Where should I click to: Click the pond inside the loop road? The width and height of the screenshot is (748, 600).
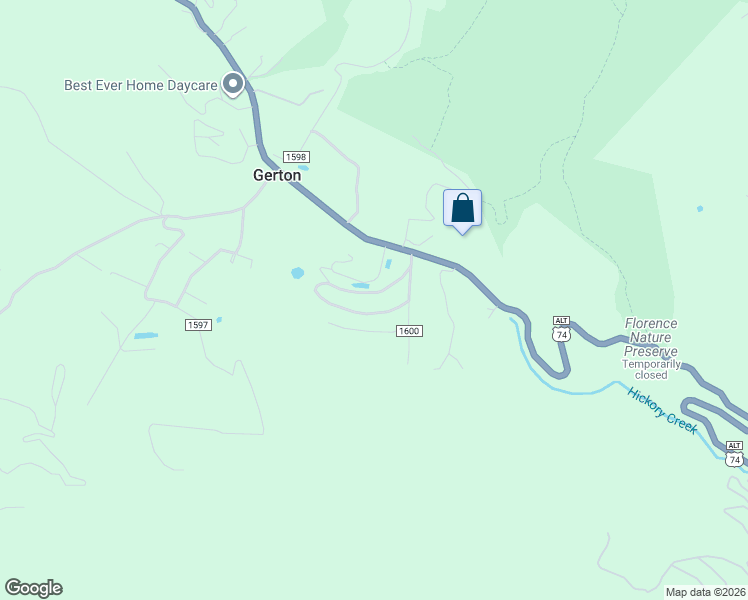361,286
